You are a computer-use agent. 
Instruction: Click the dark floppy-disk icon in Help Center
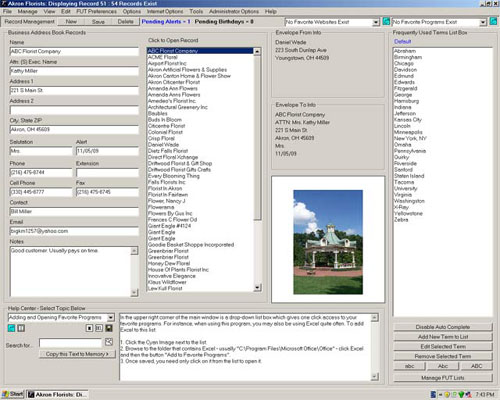pos(109,328)
